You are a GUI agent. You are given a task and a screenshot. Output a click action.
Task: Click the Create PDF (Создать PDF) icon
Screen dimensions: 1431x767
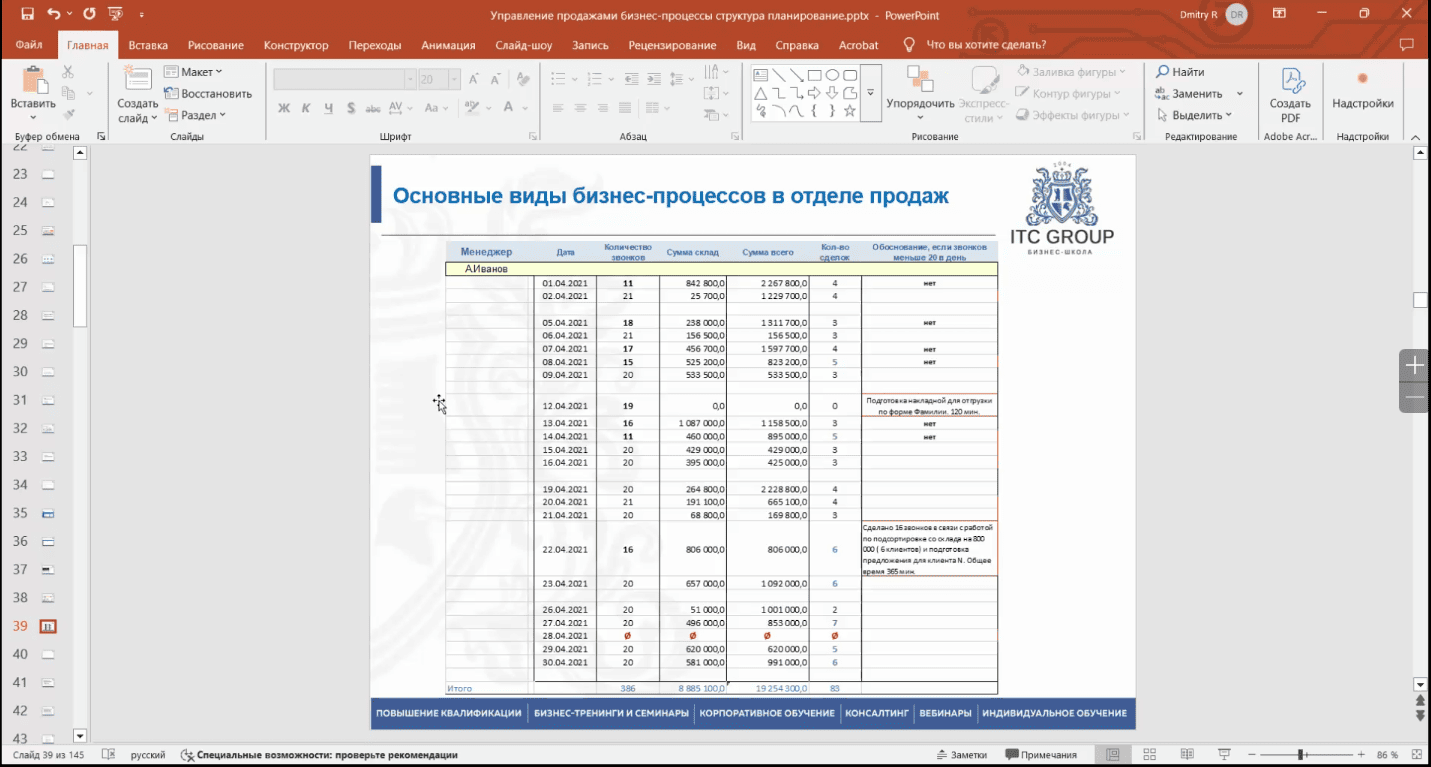pos(1290,82)
